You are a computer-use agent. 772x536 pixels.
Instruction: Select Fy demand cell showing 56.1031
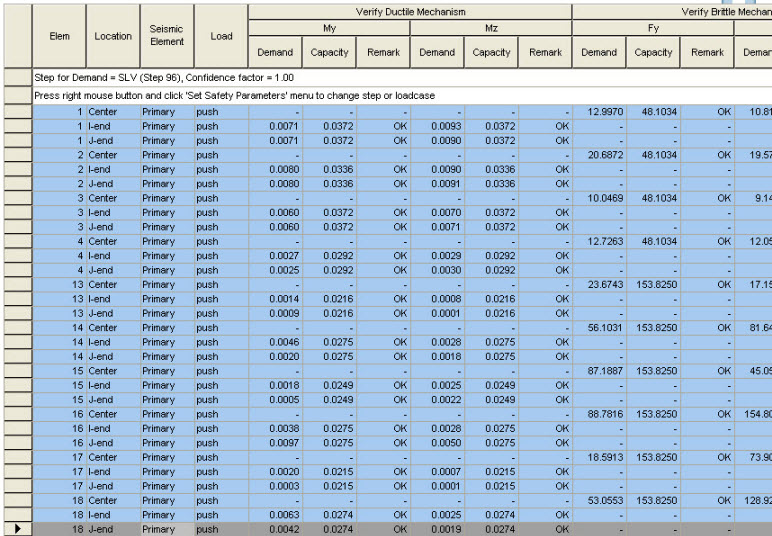599,328
